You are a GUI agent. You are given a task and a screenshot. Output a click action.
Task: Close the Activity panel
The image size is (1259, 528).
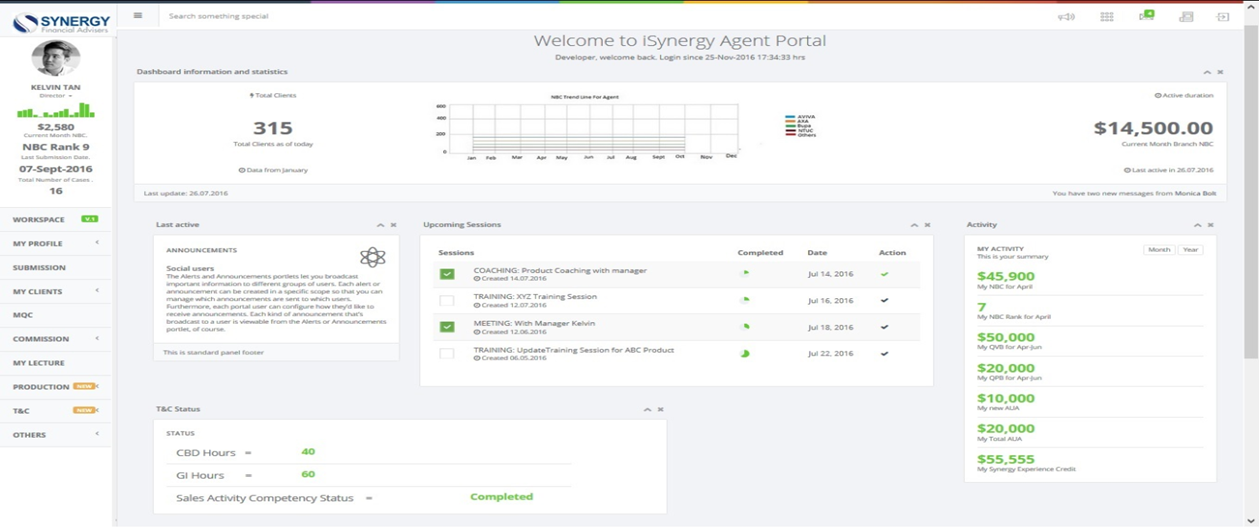coord(1210,225)
